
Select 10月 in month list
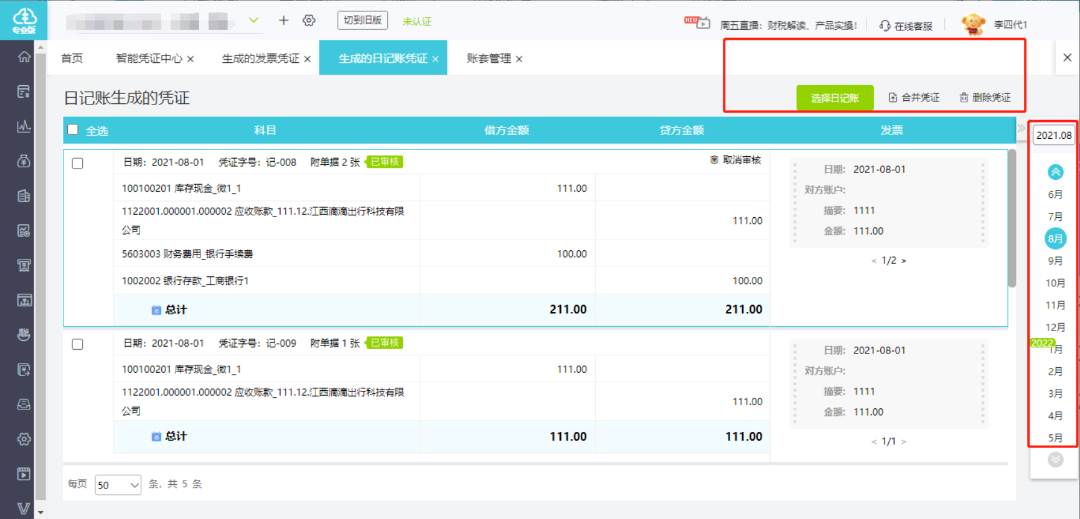(x=1055, y=283)
